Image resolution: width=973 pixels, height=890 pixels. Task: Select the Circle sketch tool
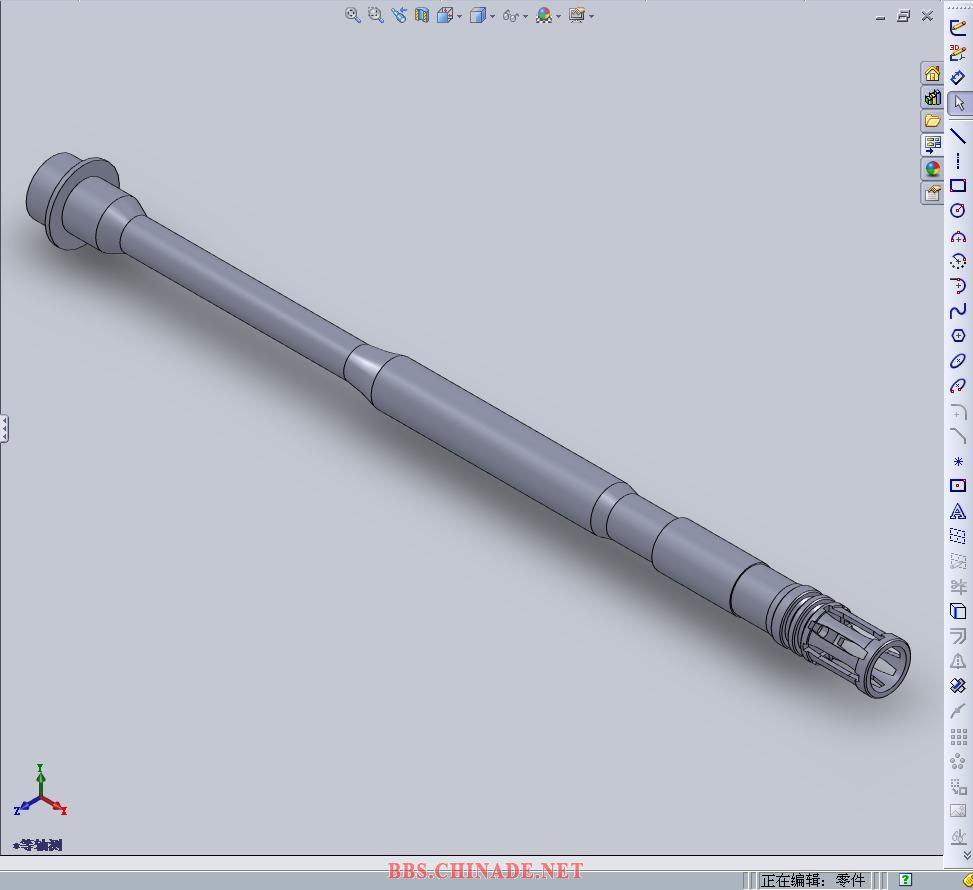[x=958, y=210]
